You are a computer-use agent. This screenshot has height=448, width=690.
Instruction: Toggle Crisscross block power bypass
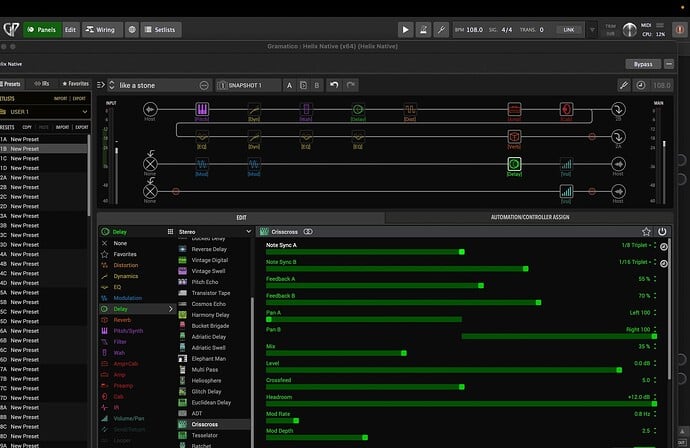coord(662,231)
